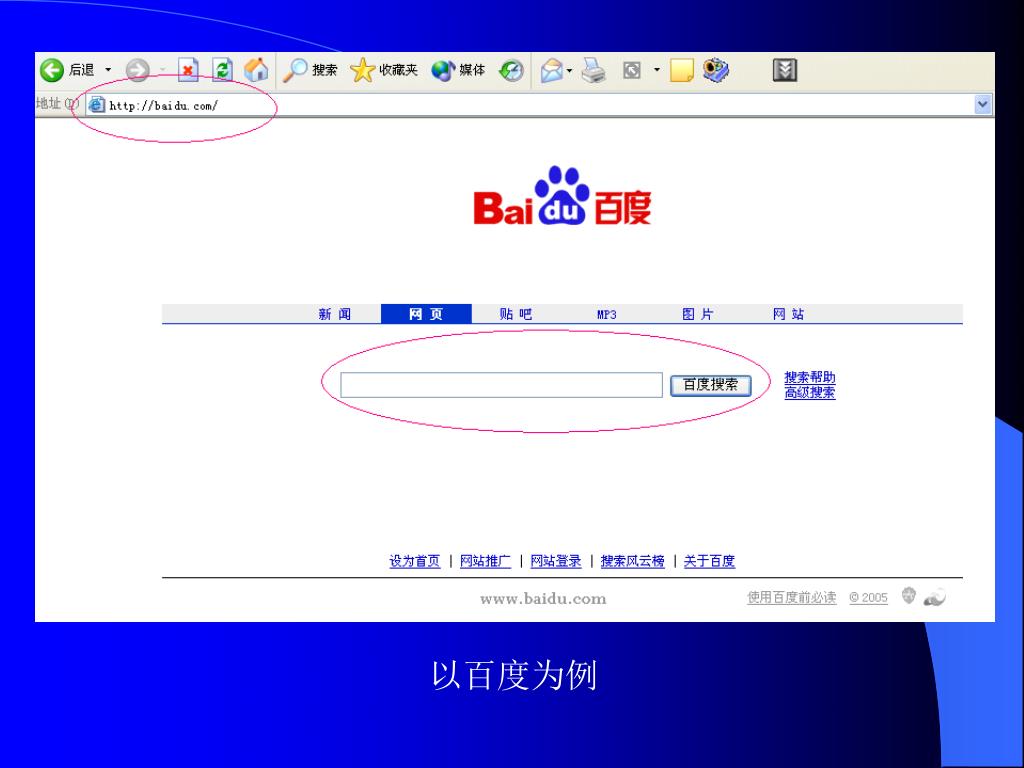
Task: Click the IE page icon in address bar
Action: [97, 104]
